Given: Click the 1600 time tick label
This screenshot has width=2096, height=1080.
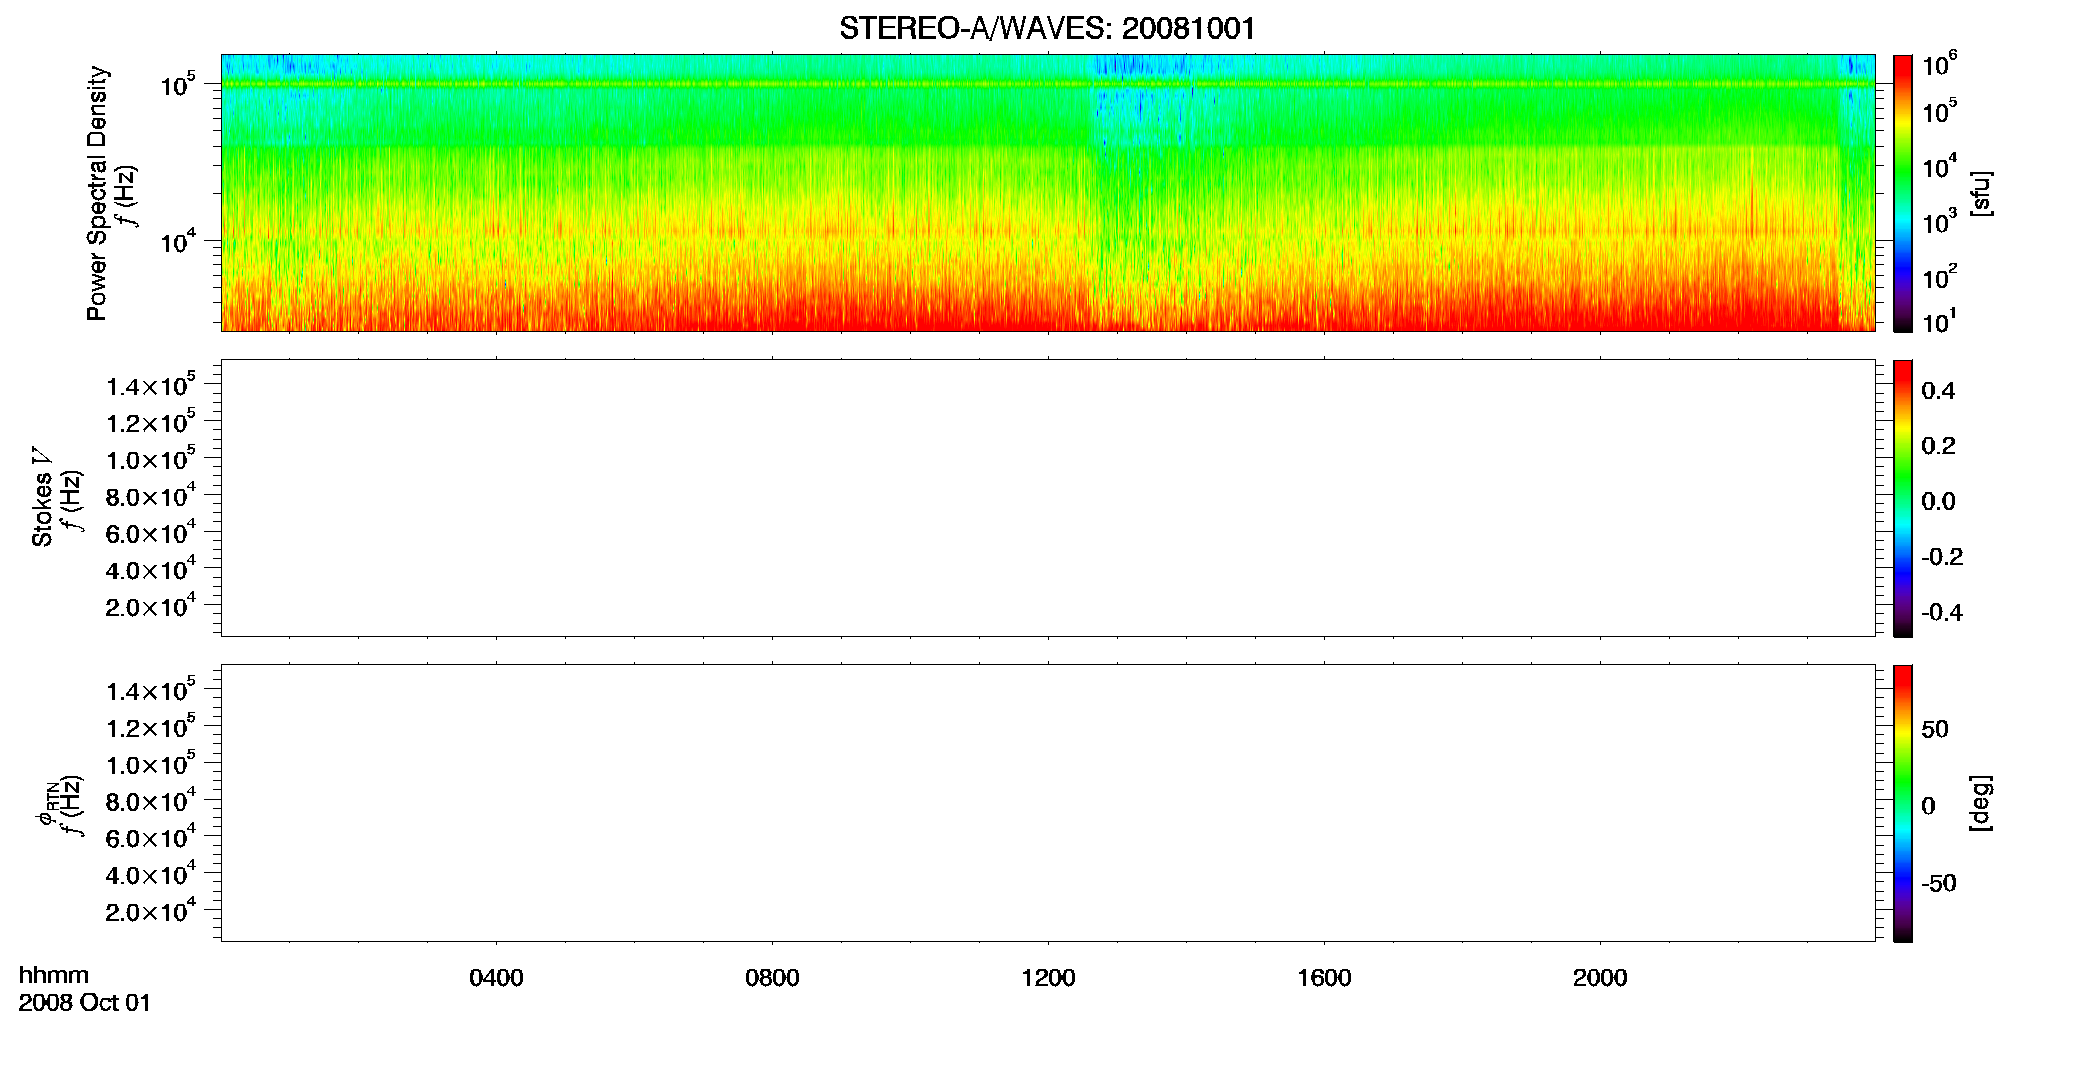Looking at the screenshot, I should pyautogui.click(x=1324, y=978).
